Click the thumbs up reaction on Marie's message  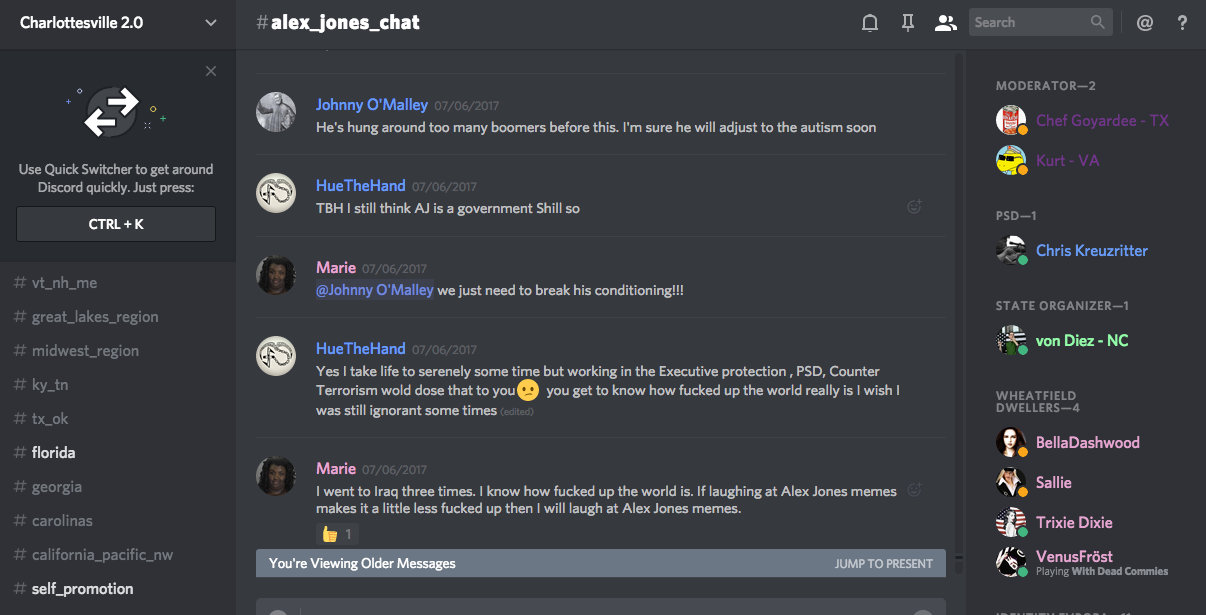click(336, 534)
